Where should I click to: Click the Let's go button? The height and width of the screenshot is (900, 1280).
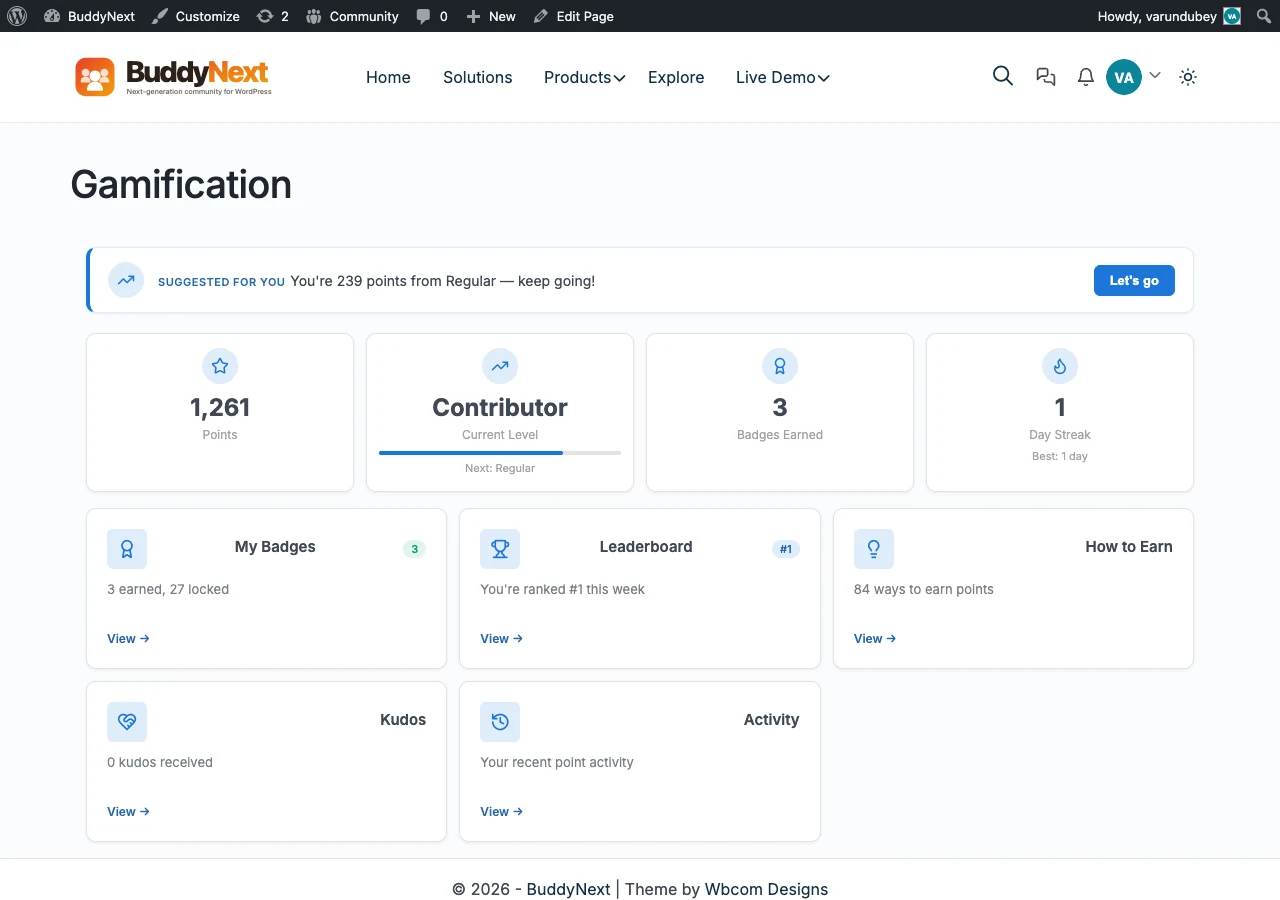(1134, 281)
